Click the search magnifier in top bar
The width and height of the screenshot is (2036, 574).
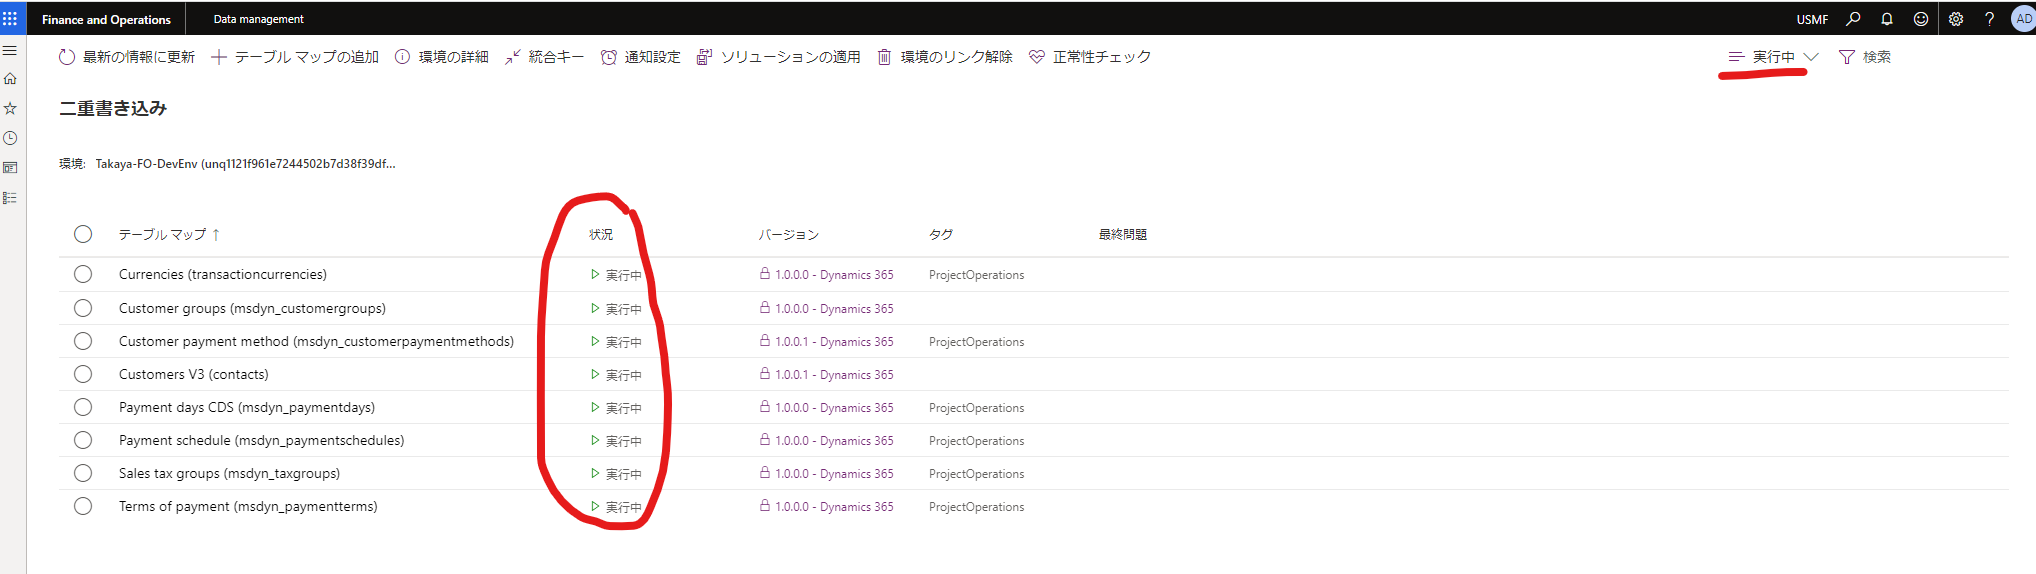(x=1853, y=19)
